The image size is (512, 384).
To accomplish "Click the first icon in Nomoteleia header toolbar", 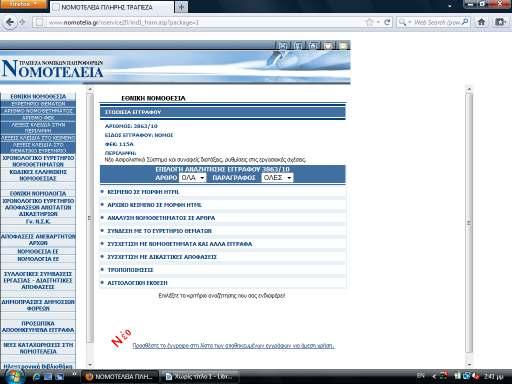I will (283, 45).
